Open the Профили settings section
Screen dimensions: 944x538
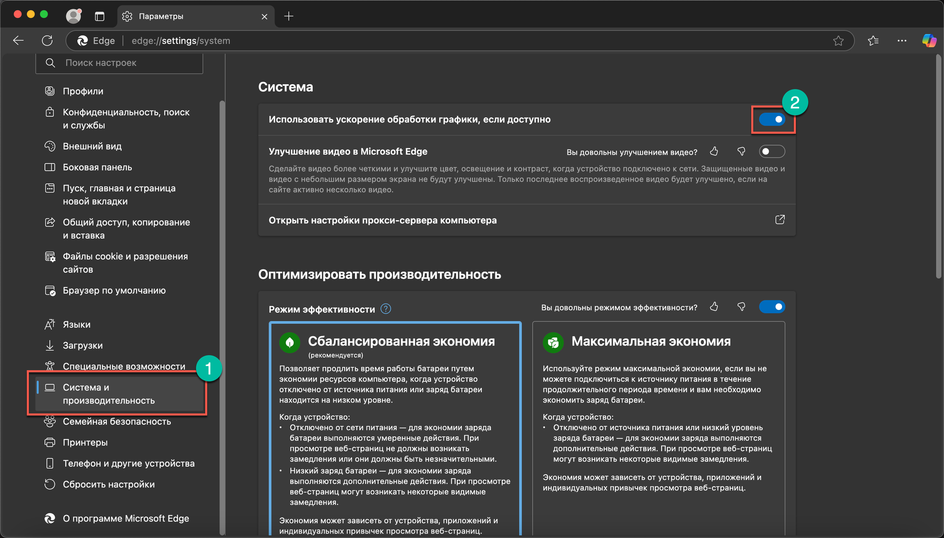[82, 91]
